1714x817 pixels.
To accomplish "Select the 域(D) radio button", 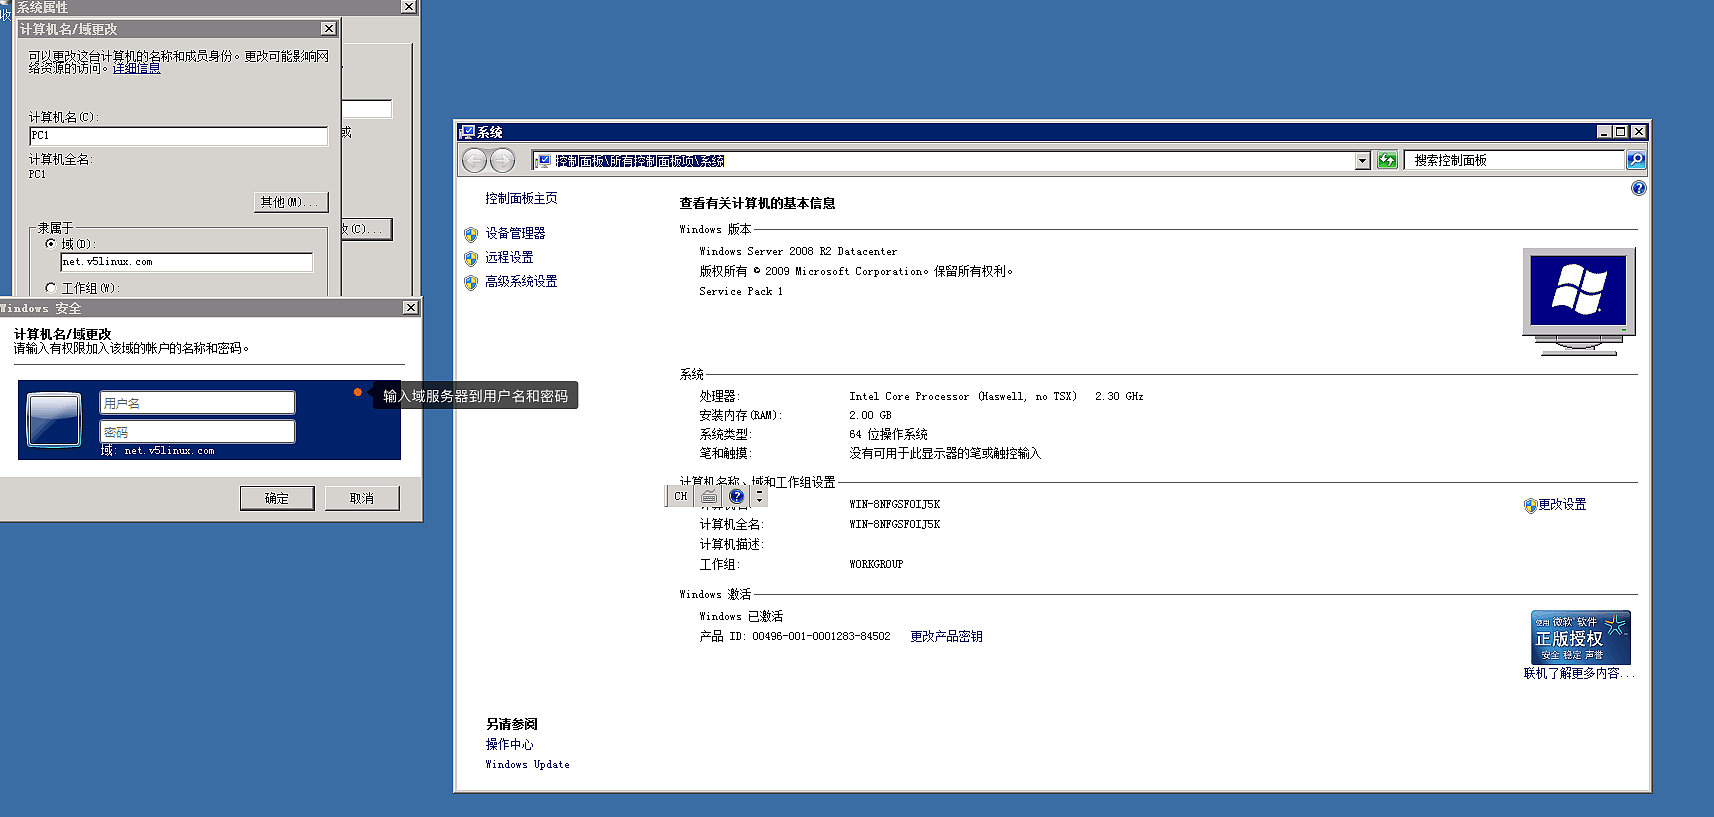I will pos(51,244).
